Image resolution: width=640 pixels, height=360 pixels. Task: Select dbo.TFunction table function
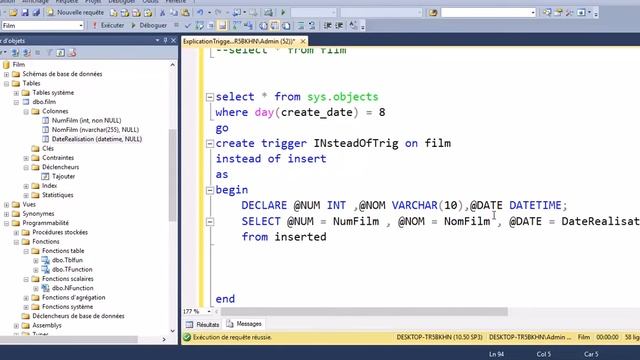[72, 269]
